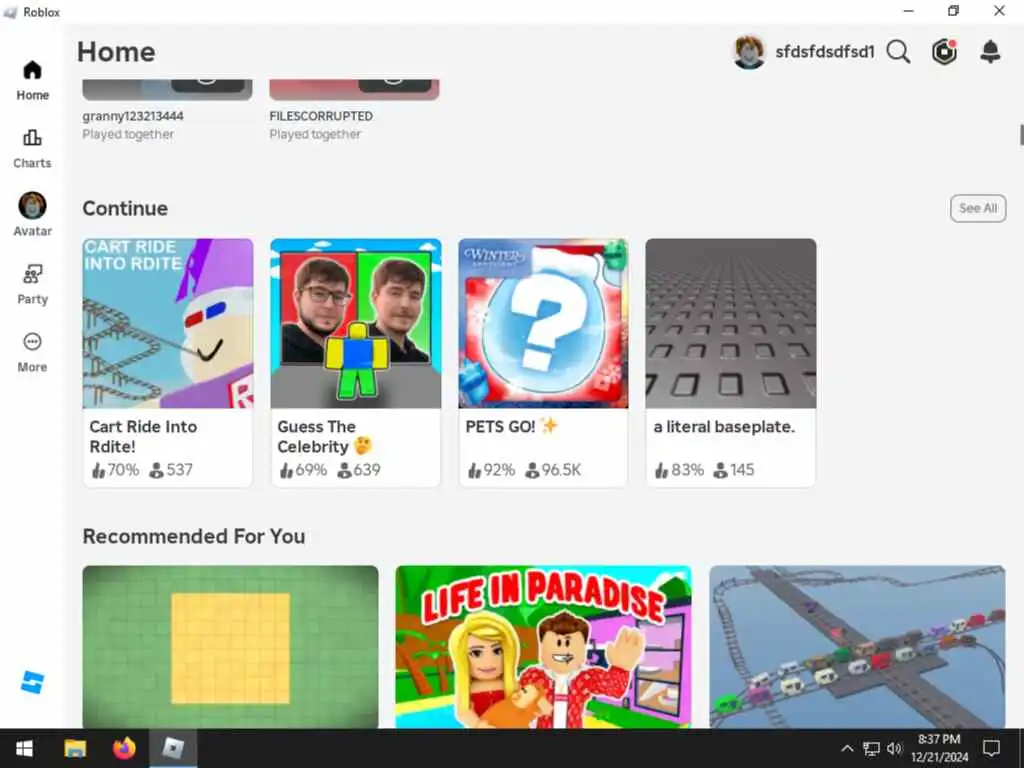Launch Firefox from the taskbar
This screenshot has width=1024, height=768.
[124, 748]
